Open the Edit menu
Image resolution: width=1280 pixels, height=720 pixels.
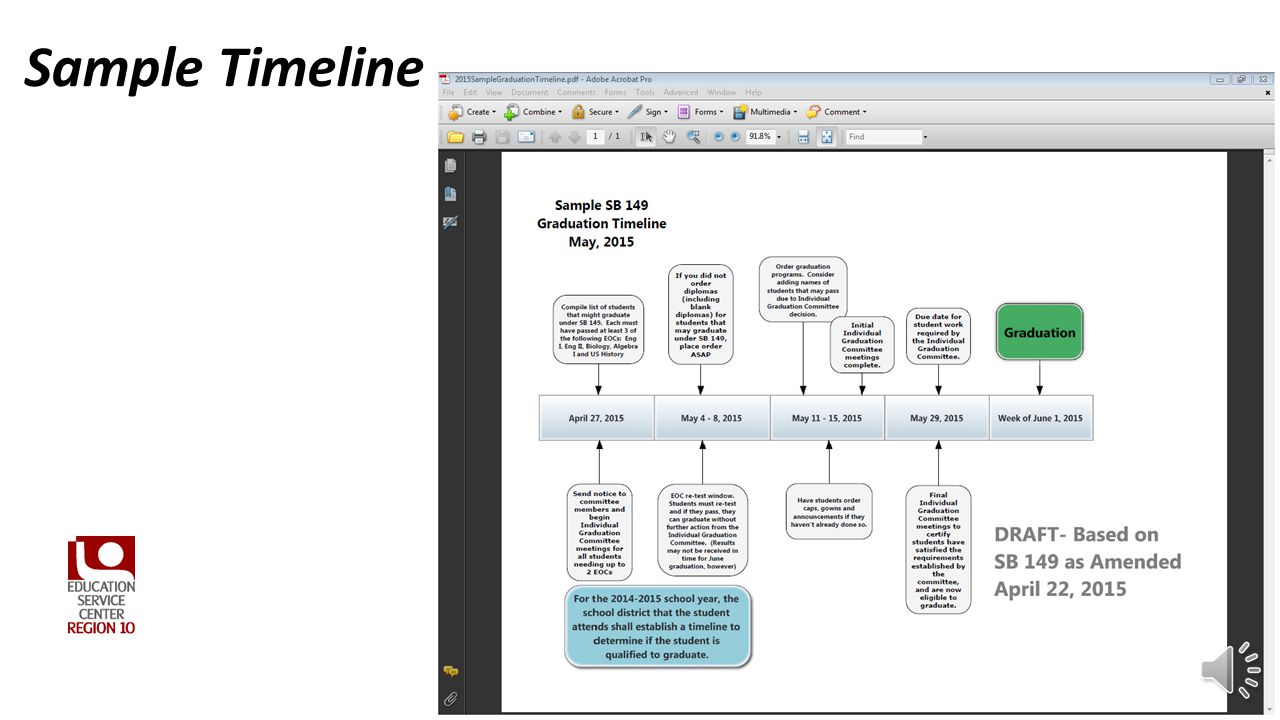click(x=470, y=92)
